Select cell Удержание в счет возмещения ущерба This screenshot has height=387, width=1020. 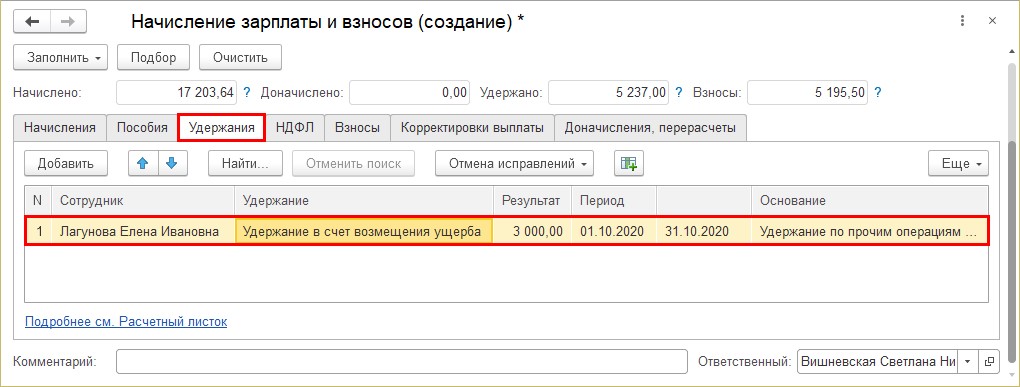(364, 231)
